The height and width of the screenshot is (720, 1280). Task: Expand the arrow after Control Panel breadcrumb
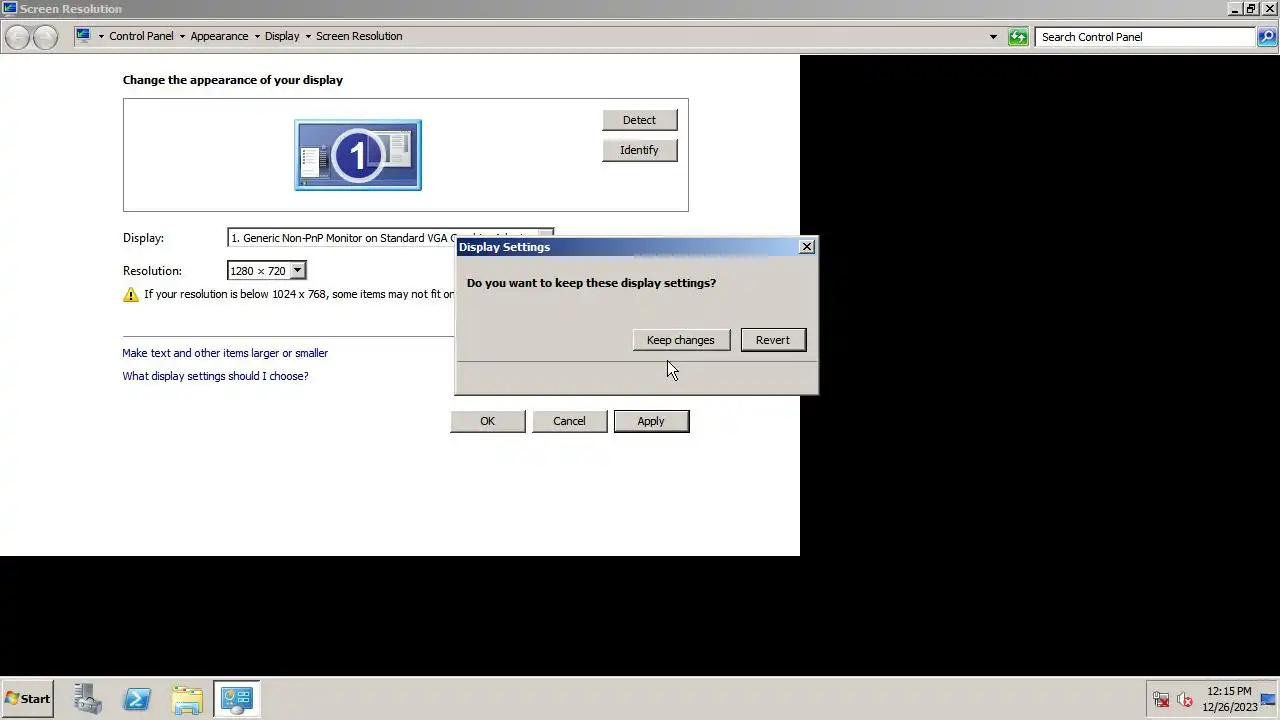click(182, 37)
